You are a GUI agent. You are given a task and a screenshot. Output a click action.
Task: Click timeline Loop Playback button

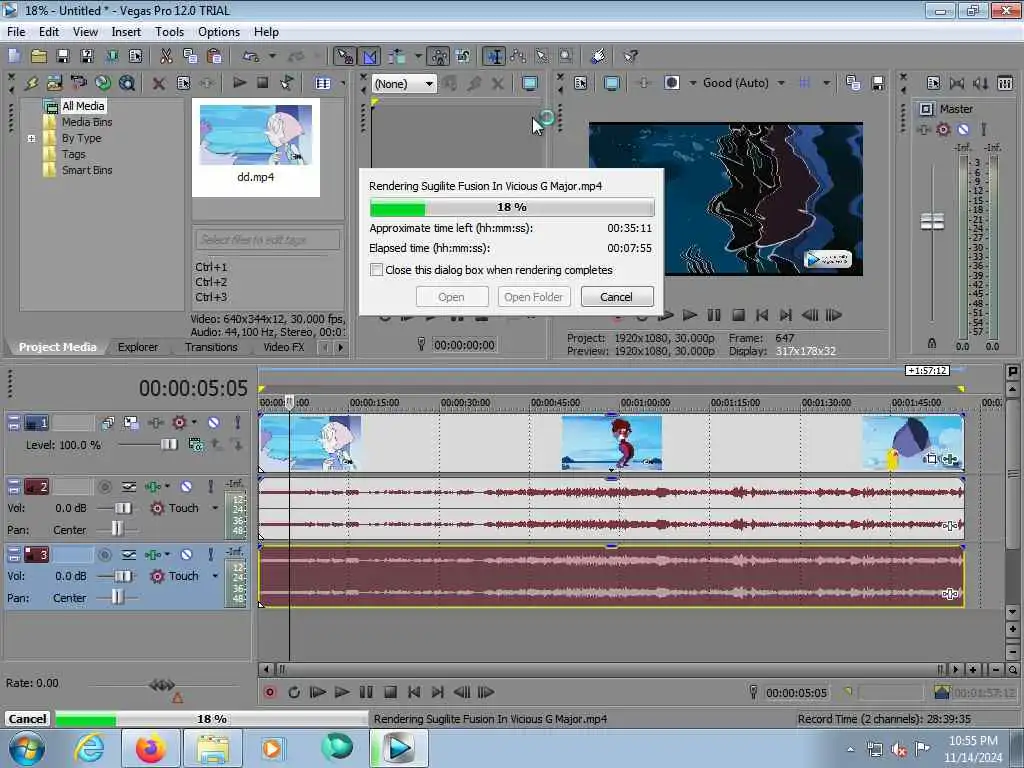click(x=294, y=692)
